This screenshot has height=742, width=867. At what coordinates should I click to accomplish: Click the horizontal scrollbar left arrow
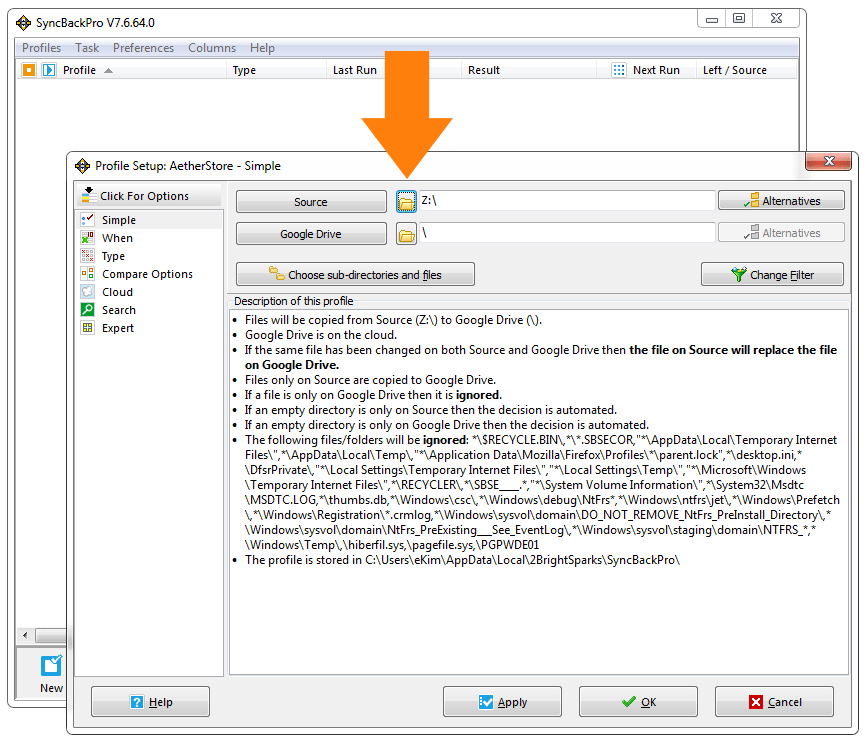[25, 635]
